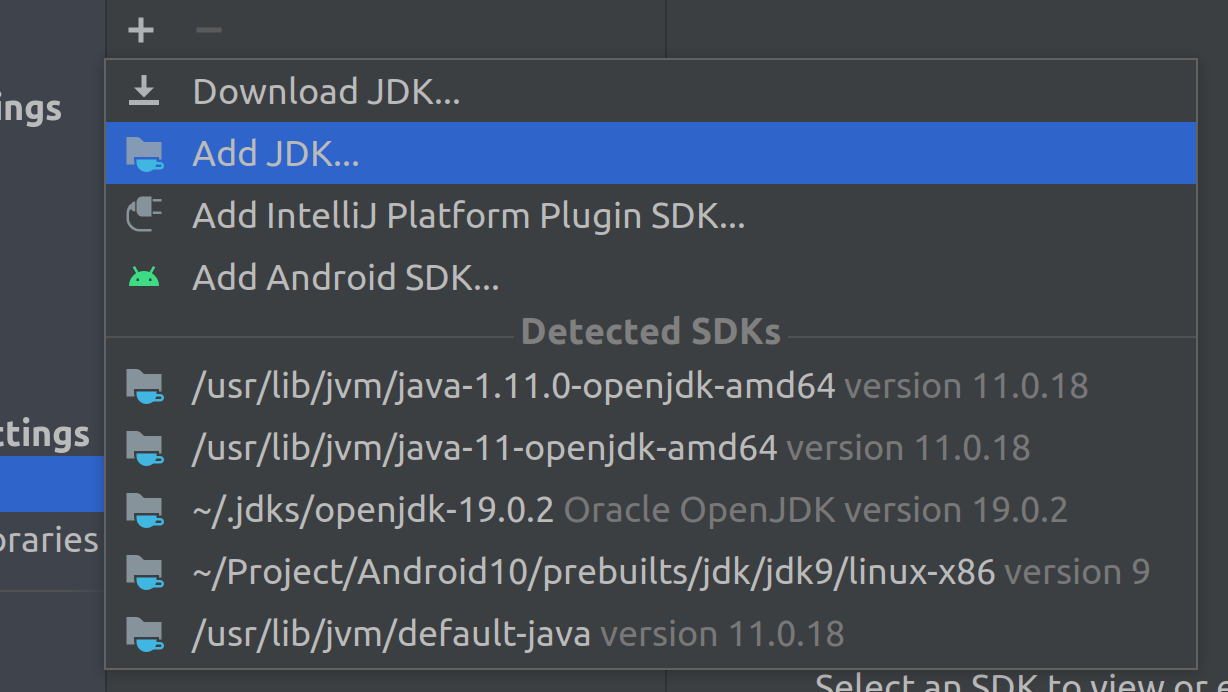This screenshot has height=692, width=1228.
Task: Click the minus remove SDK button
Action: coord(209,30)
